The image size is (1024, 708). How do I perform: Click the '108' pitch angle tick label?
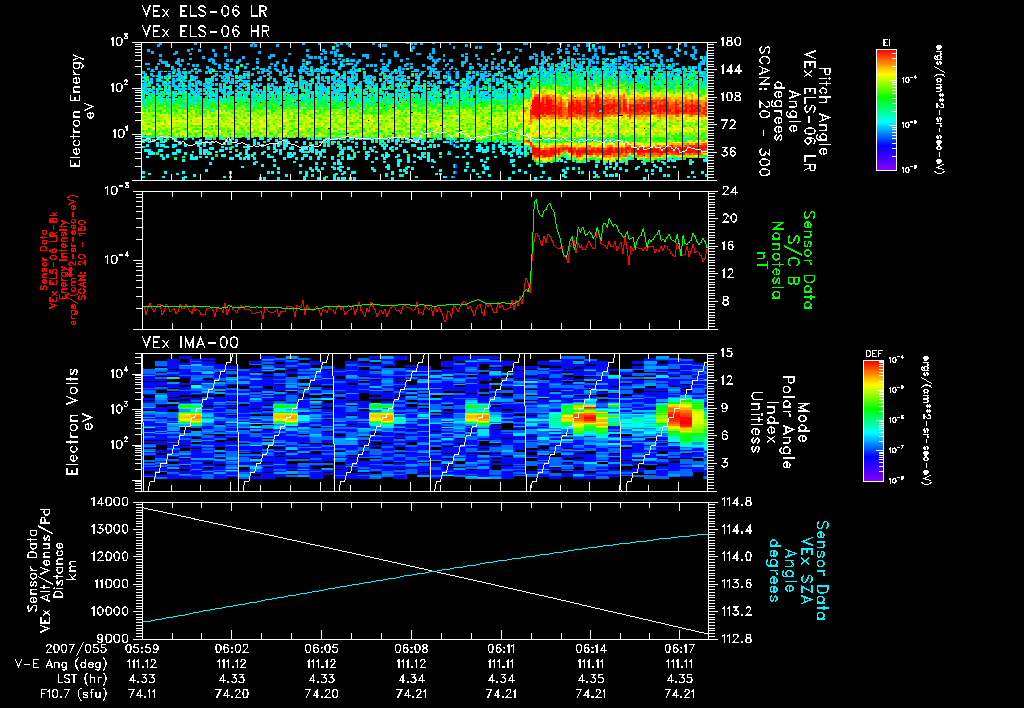[x=729, y=97]
